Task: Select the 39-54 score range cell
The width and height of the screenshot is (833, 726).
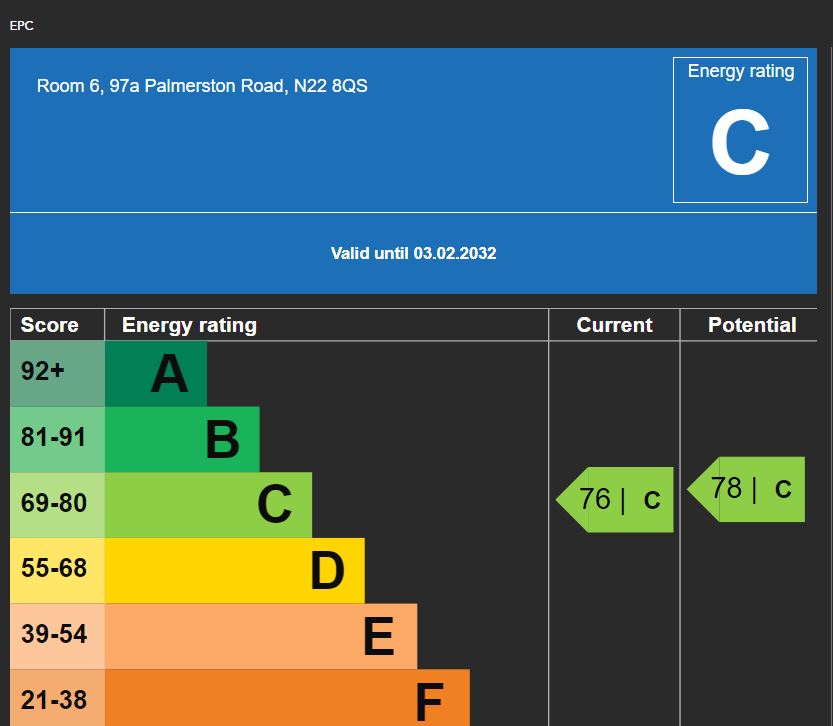Action: pos(53,634)
